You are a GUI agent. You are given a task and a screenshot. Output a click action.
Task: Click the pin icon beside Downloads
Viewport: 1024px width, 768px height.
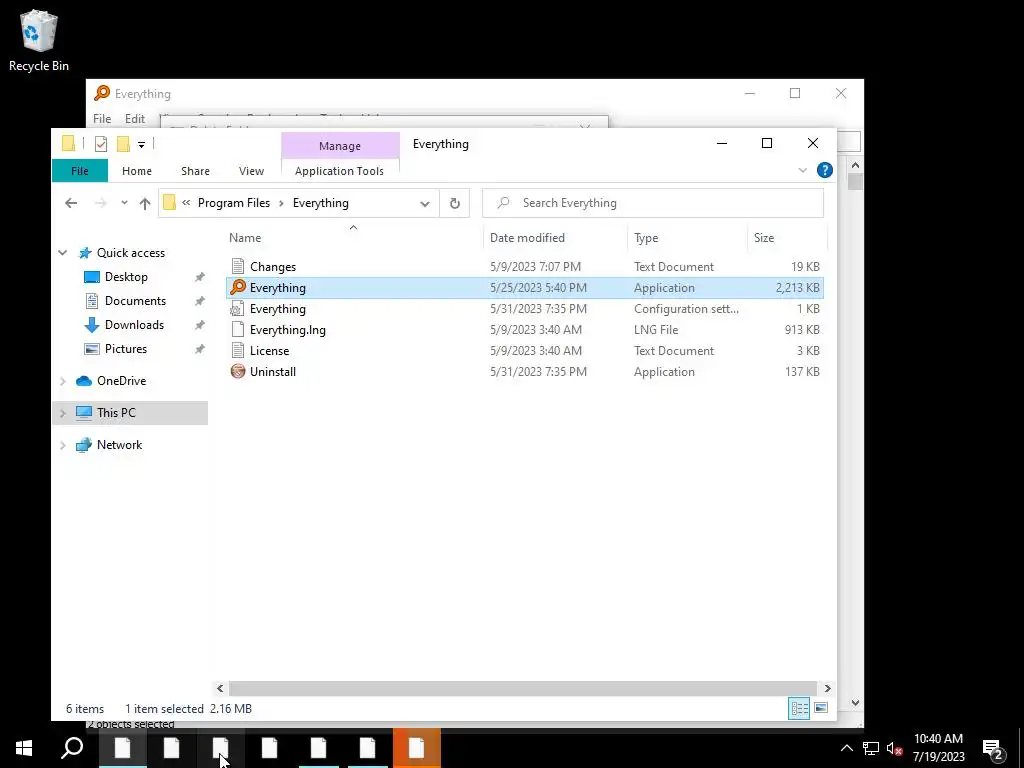click(x=200, y=325)
